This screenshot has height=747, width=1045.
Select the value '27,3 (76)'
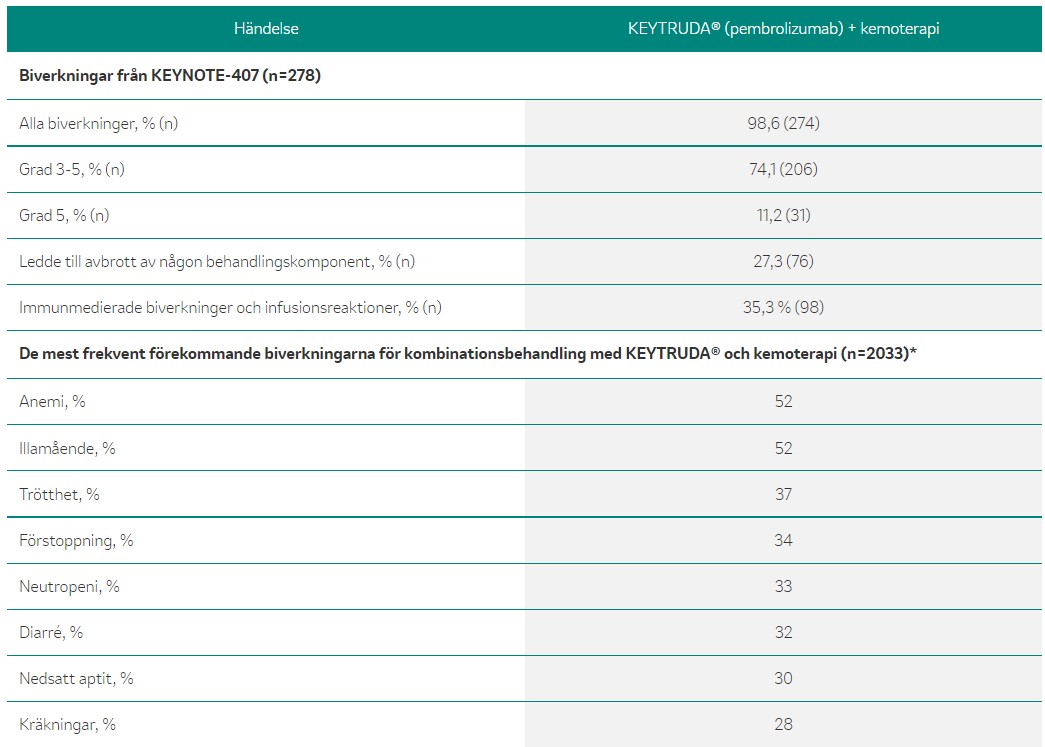[783, 261]
